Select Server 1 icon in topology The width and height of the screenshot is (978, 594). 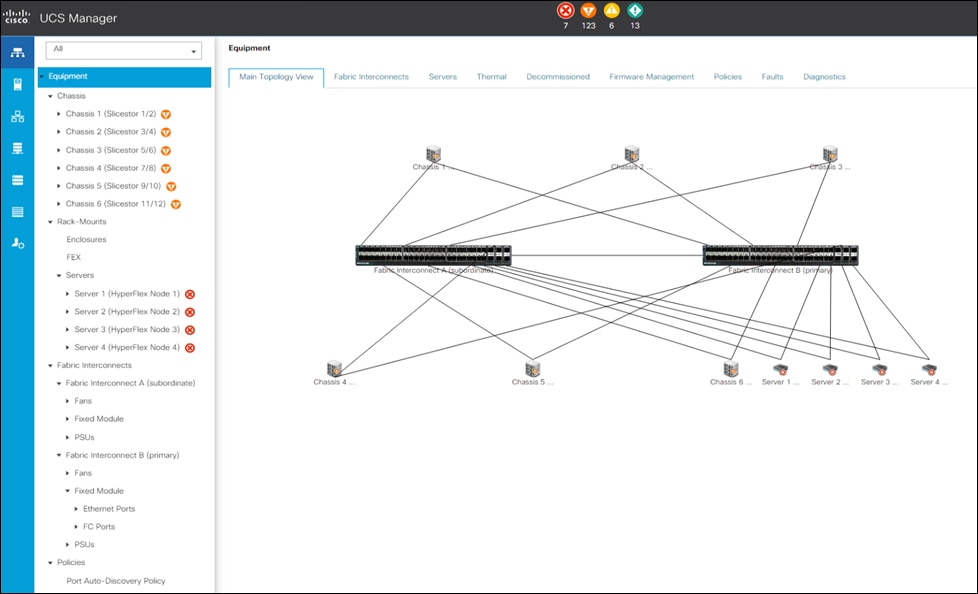(780, 370)
